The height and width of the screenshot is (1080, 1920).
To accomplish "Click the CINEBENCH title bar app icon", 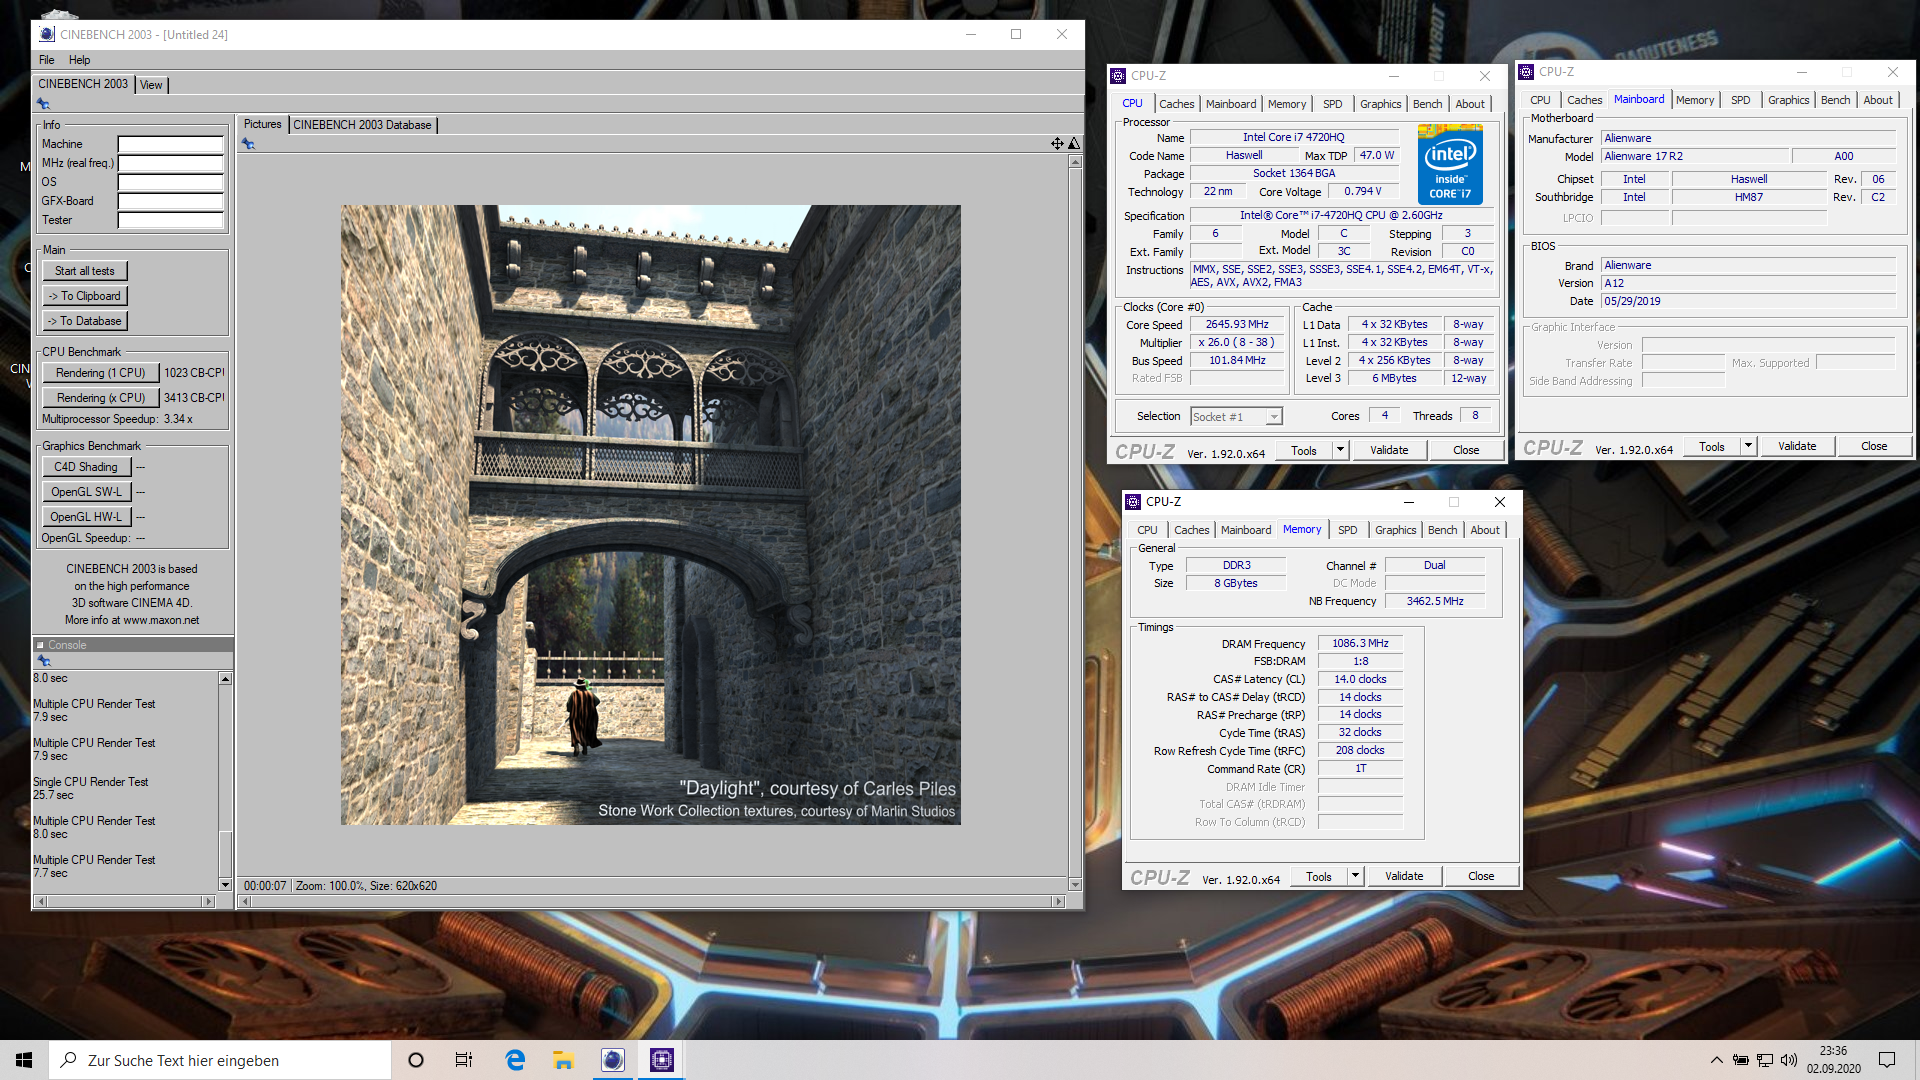I will pyautogui.click(x=47, y=34).
